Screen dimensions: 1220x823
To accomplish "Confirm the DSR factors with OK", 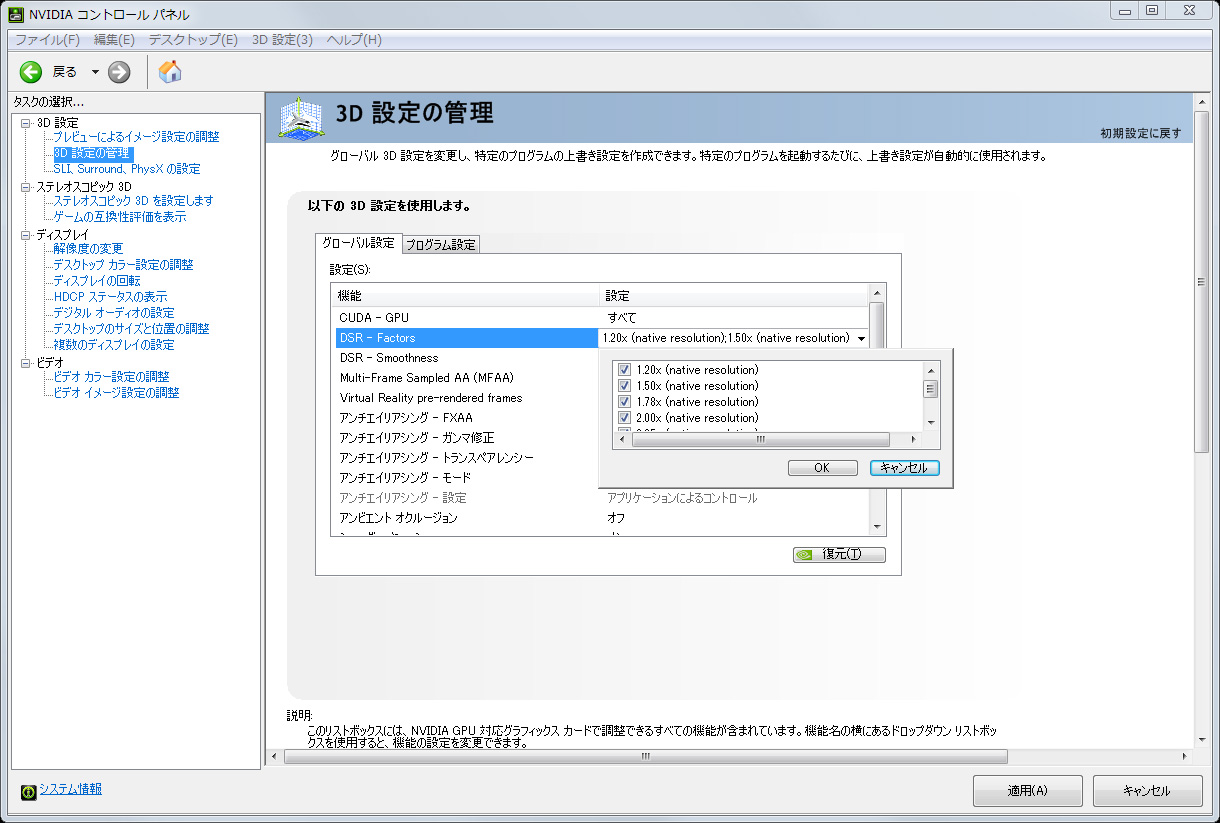I will [x=822, y=468].
